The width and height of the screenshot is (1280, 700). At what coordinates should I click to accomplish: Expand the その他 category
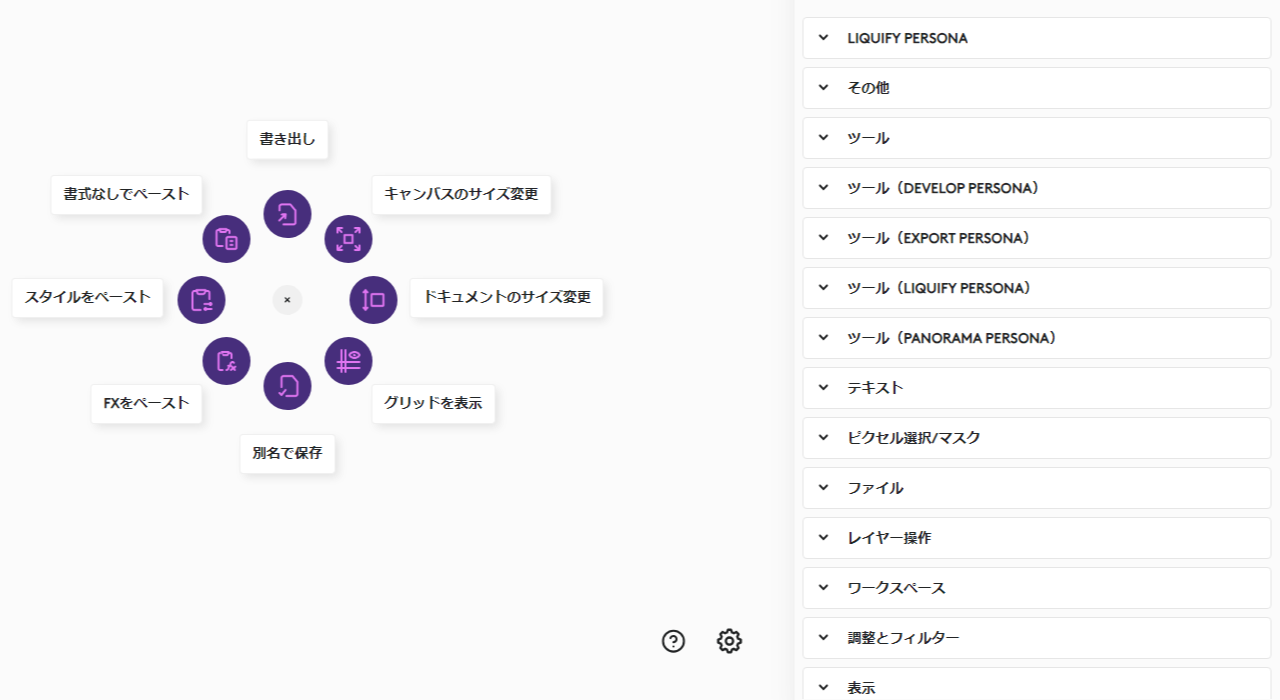(x=1036, y=88)
